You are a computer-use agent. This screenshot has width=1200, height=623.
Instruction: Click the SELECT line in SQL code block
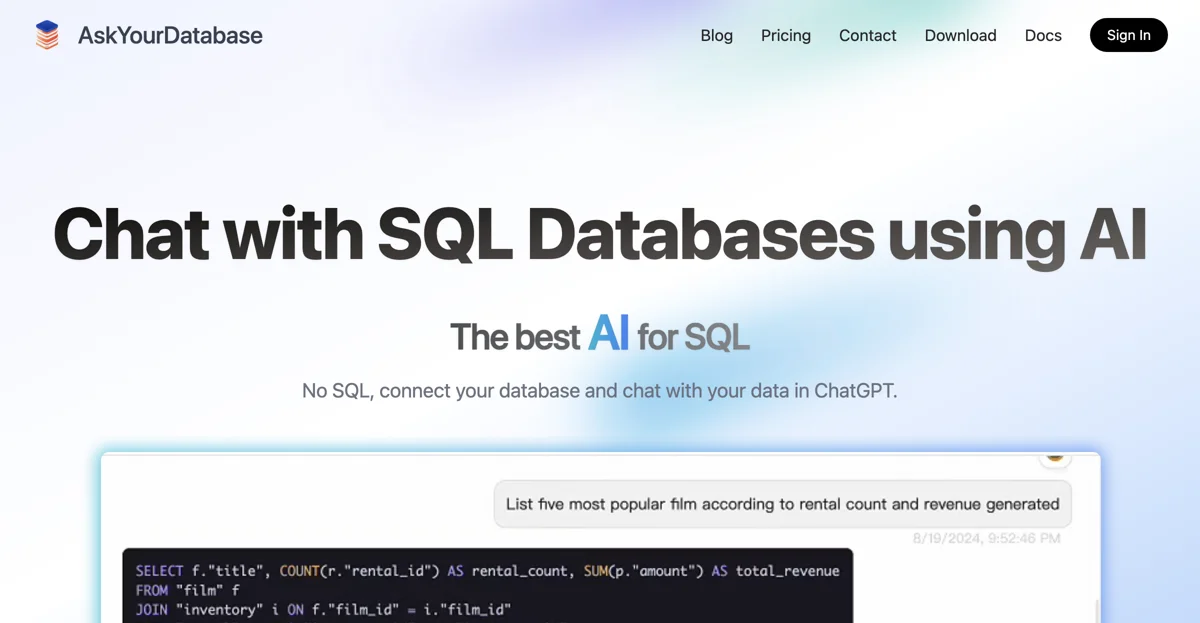click(487, 570)
